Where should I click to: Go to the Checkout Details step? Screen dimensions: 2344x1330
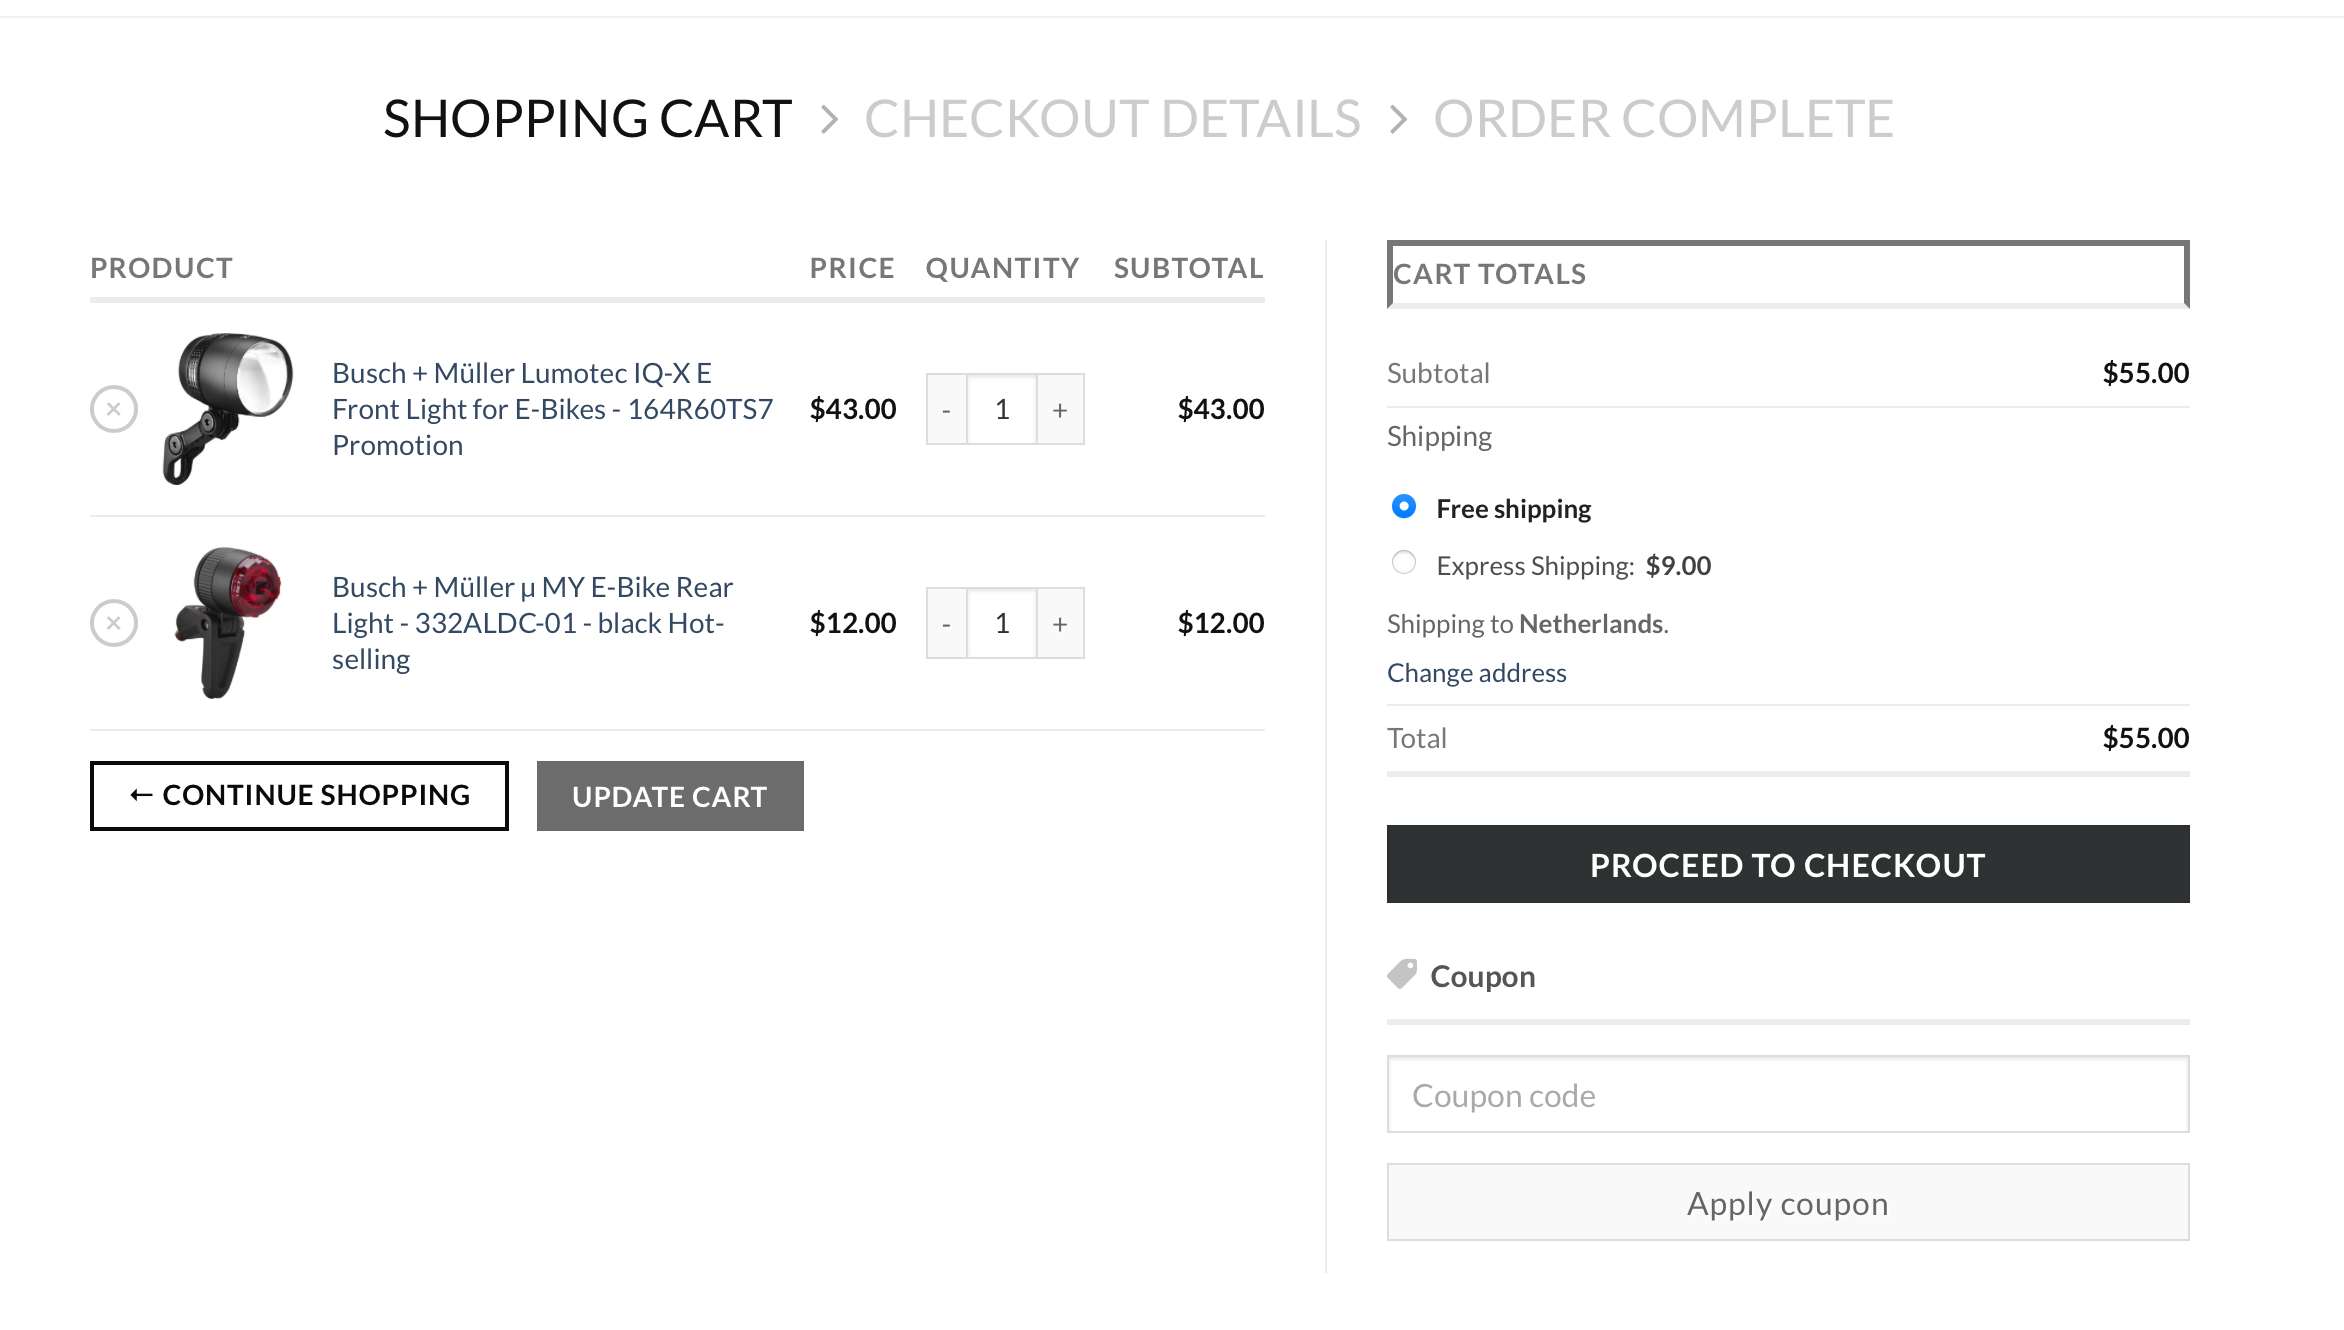pos(1112,119)
